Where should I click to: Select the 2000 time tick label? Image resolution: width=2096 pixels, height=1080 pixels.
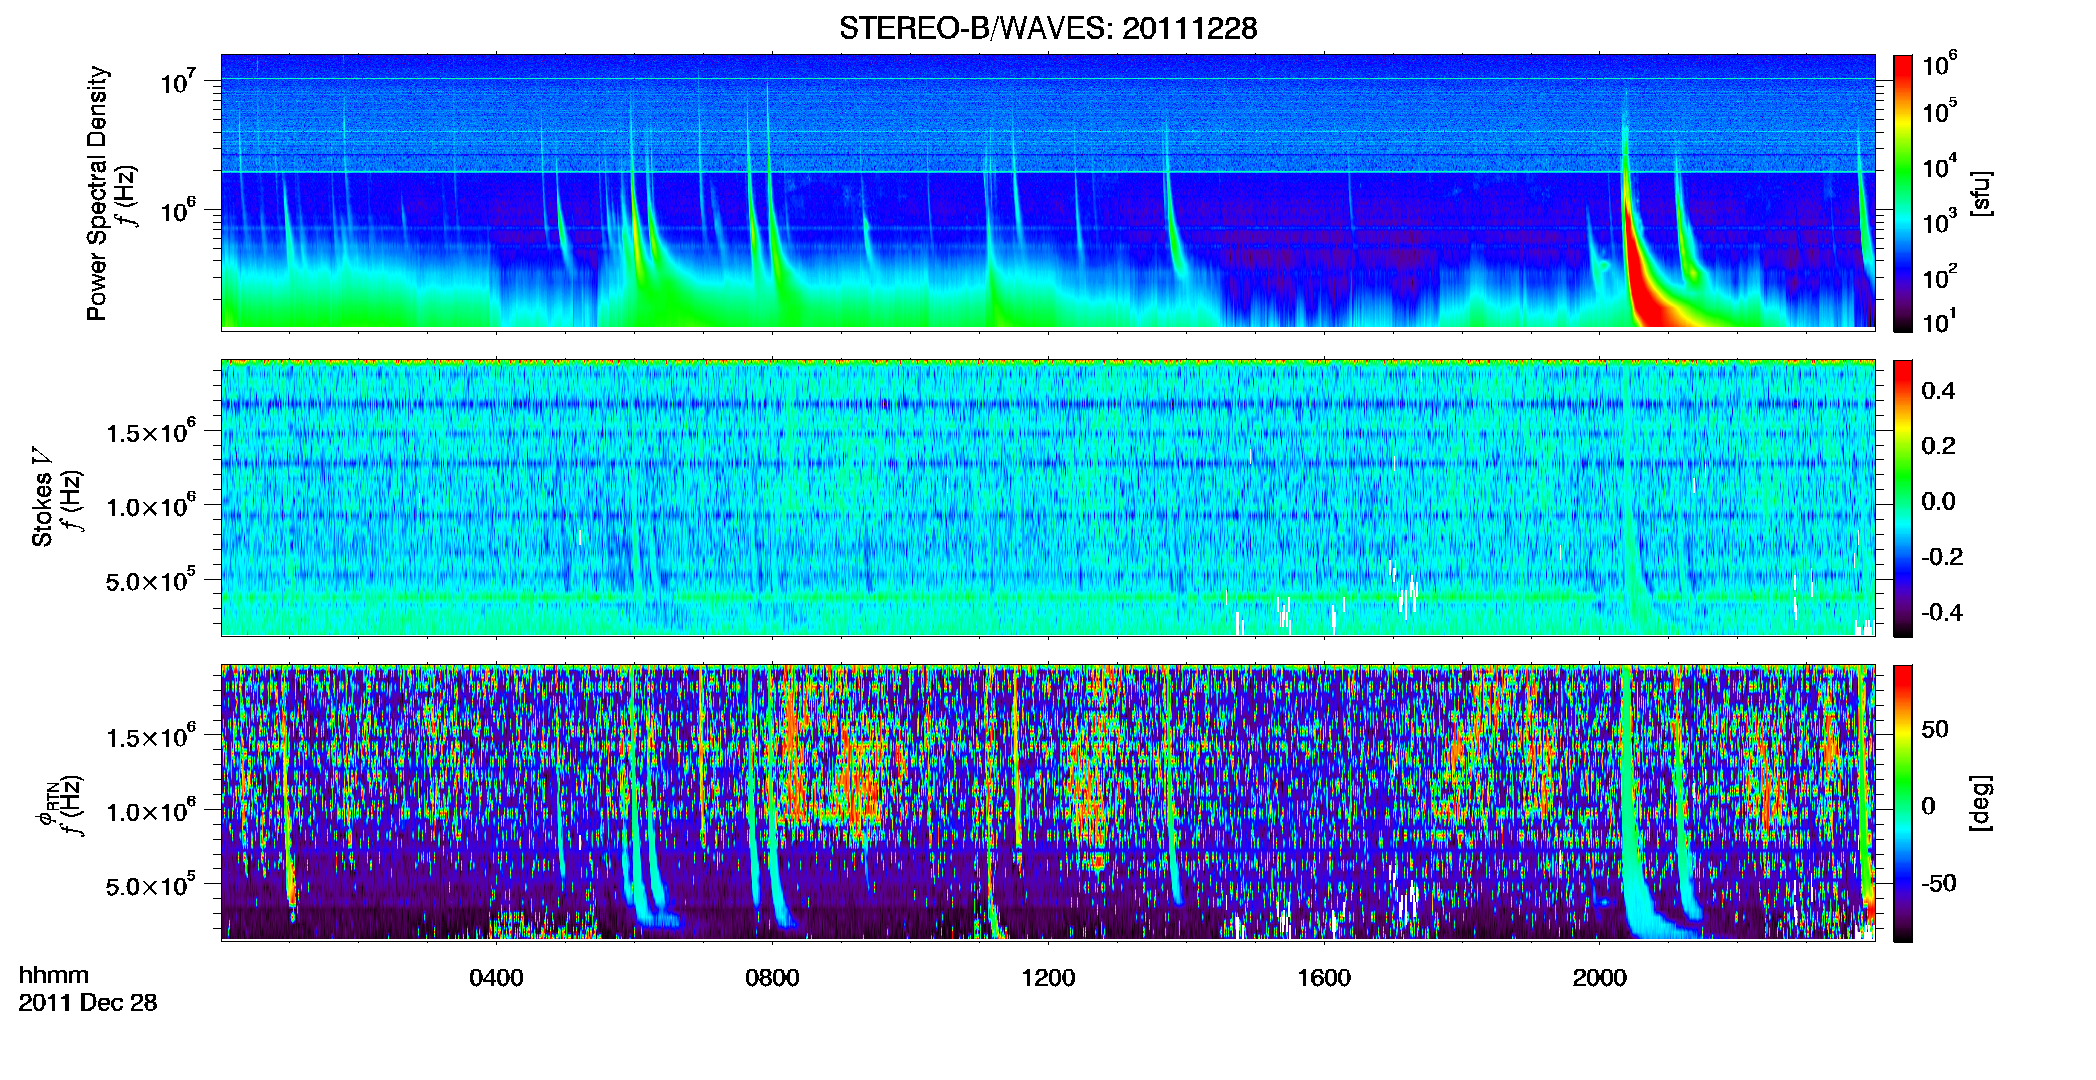(1600, 977)
